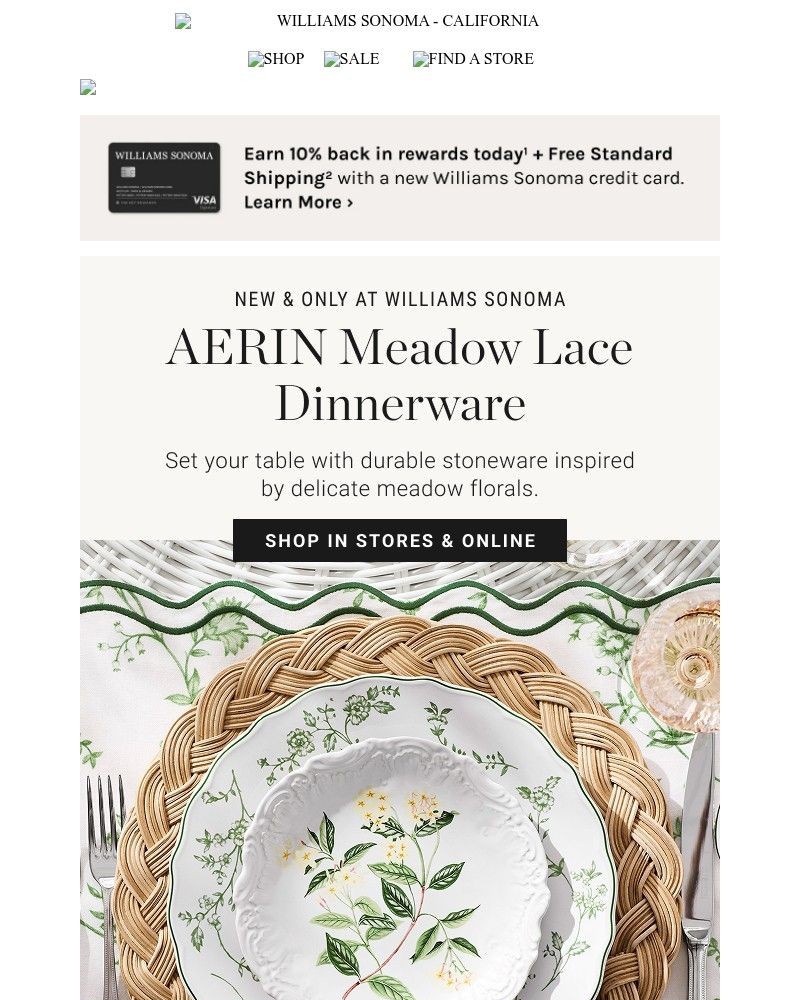Click the Earn 10% back rewards banner

pyautogui.click(x=400, y=177)
